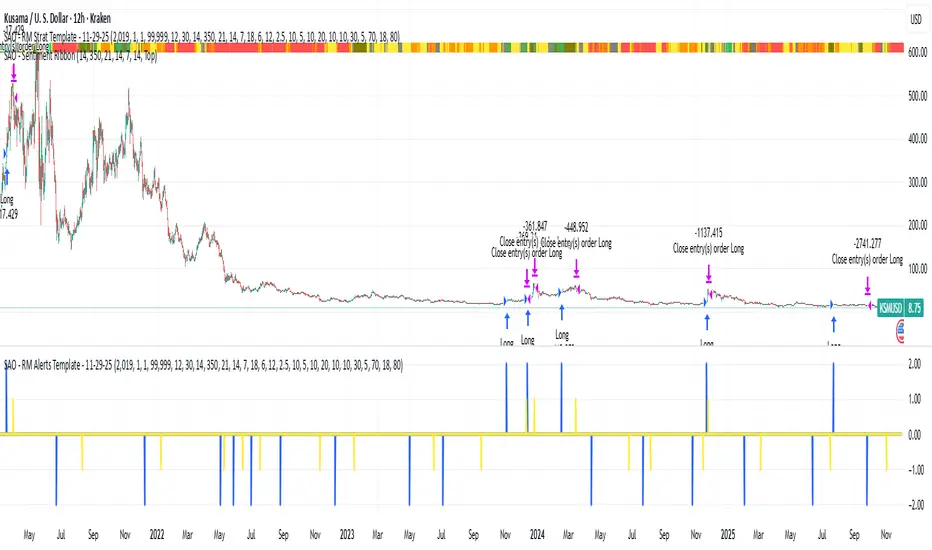
Task: Click the 2025 label on time axis
Action: (728, 535)
